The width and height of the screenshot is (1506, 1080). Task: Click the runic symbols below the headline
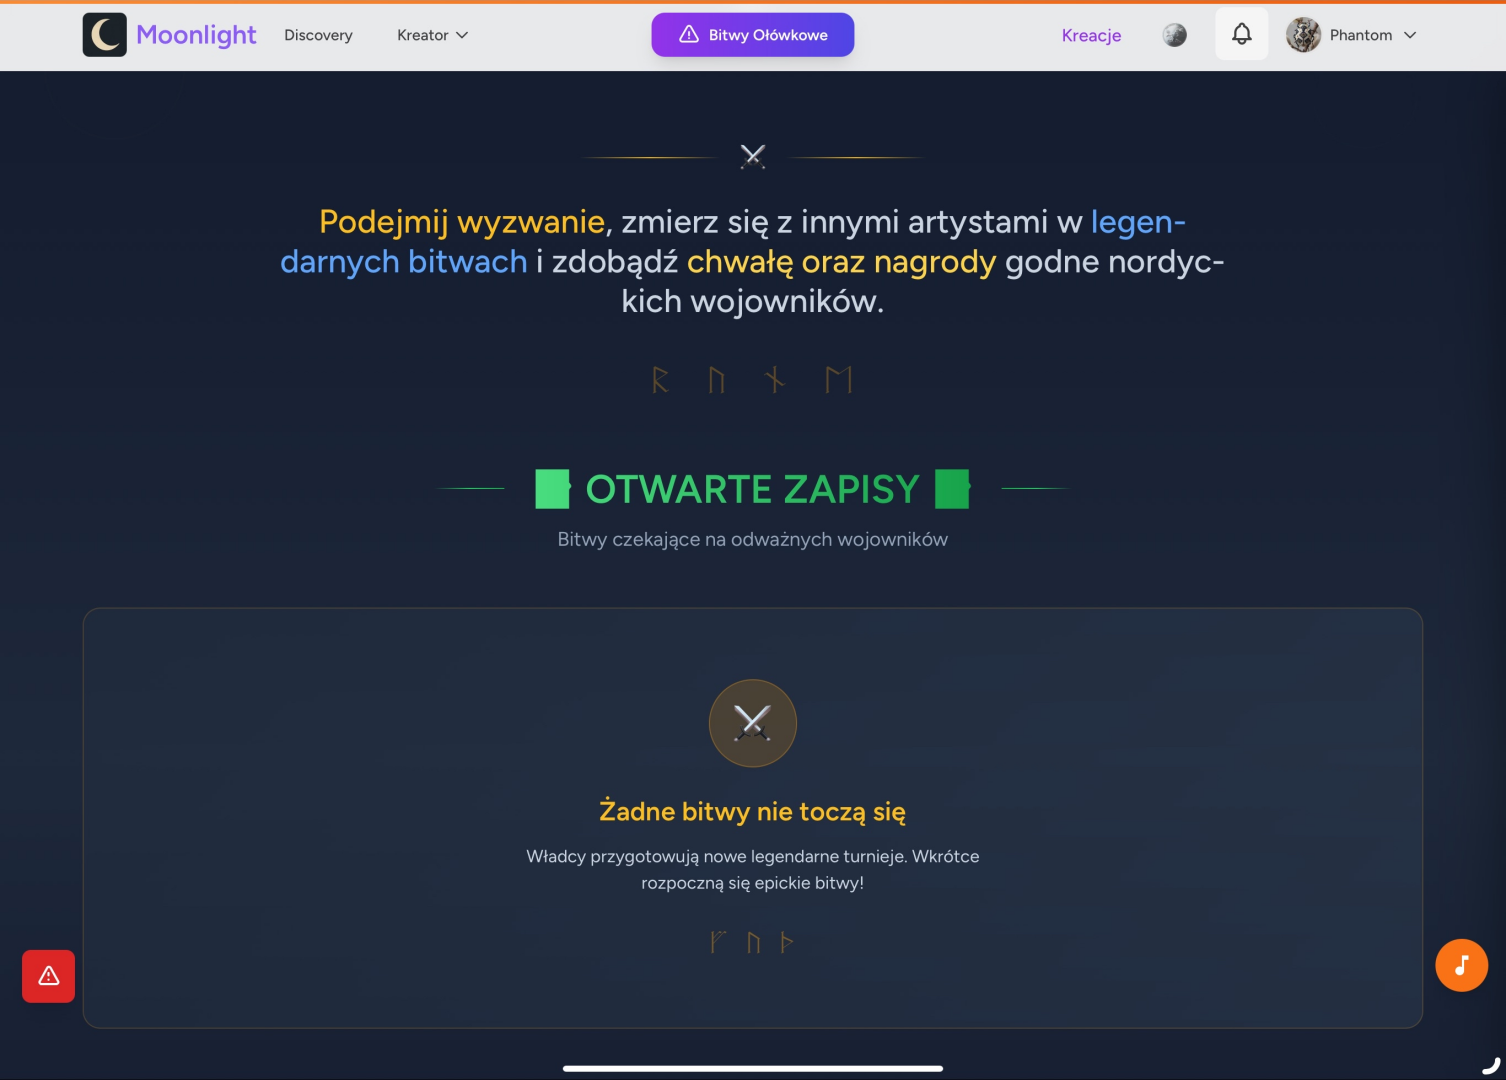click(x=752, y=380)
